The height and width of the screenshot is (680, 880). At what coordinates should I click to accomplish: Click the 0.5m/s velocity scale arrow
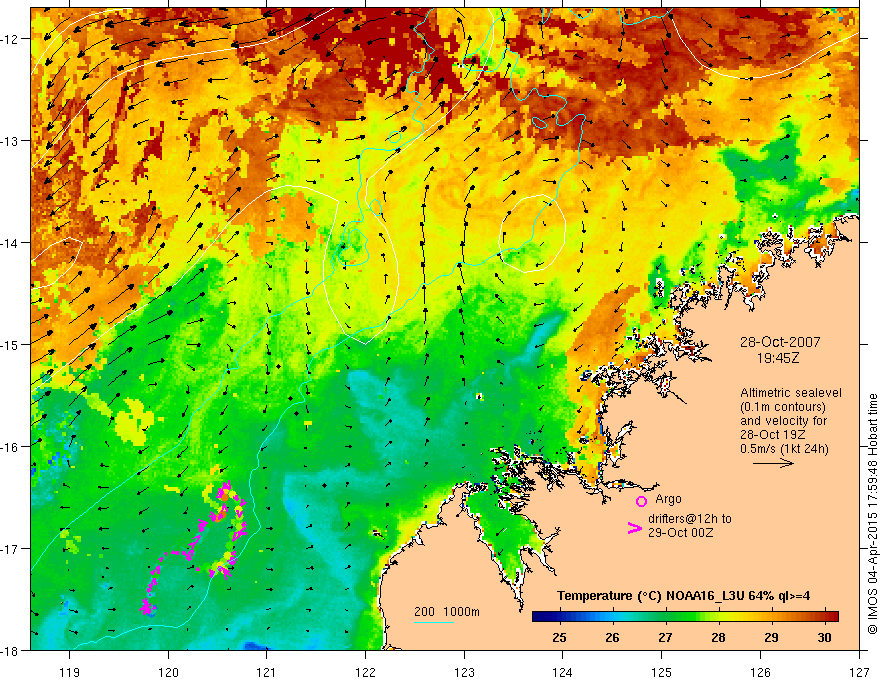tap(773, 463)
